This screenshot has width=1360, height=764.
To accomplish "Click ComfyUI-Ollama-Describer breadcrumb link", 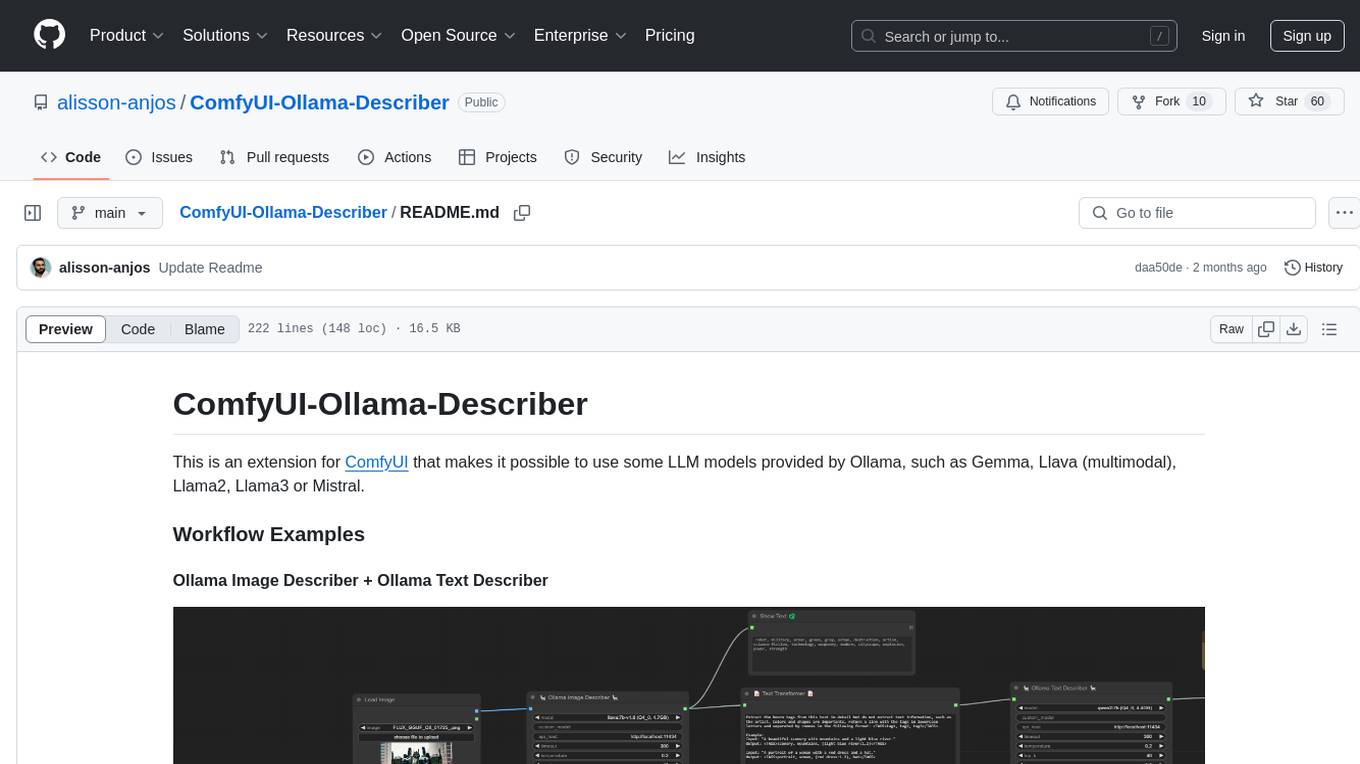I will (x=283, y=212).
